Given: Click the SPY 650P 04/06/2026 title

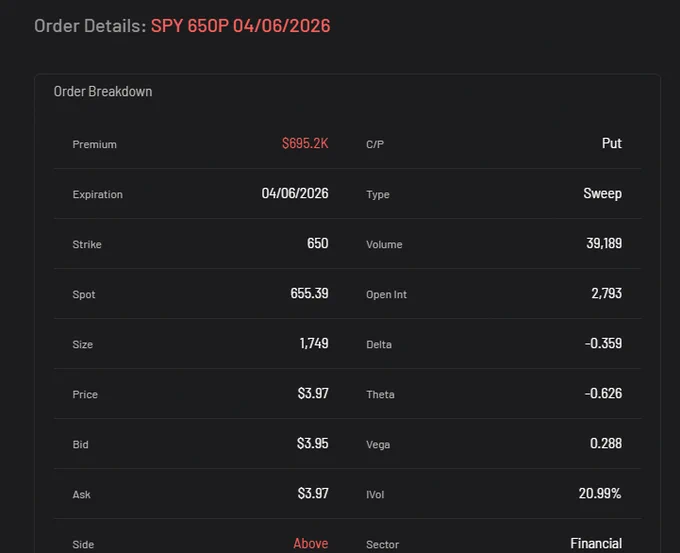Looking at the screenshot, I should tap(240, 26).
